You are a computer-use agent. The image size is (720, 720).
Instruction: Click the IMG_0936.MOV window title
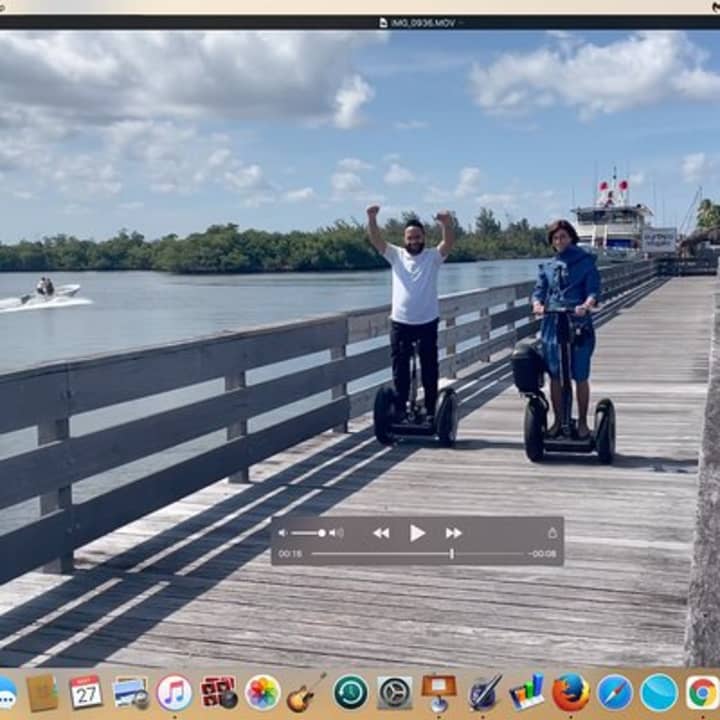(x=417, y=22)
